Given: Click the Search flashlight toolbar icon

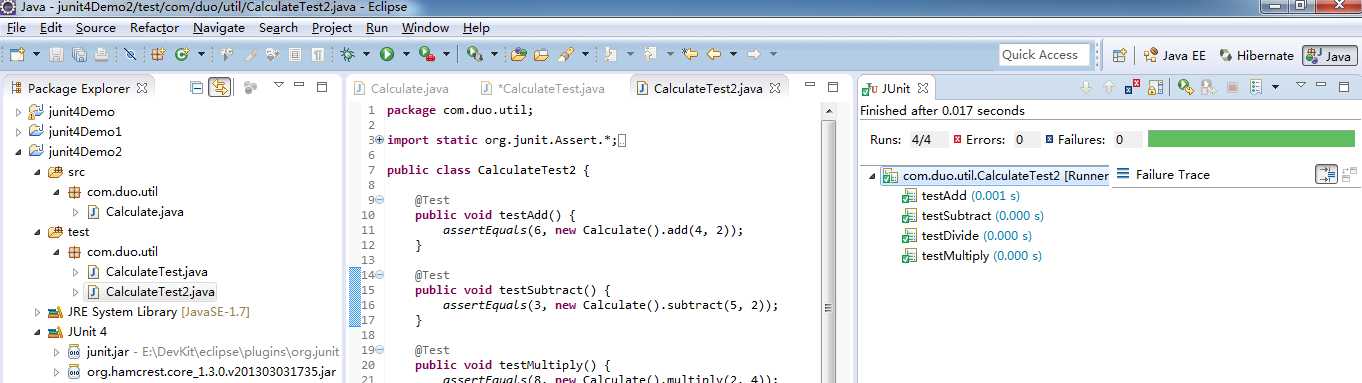Looking at the screenshot, I should tap(566, 54).
